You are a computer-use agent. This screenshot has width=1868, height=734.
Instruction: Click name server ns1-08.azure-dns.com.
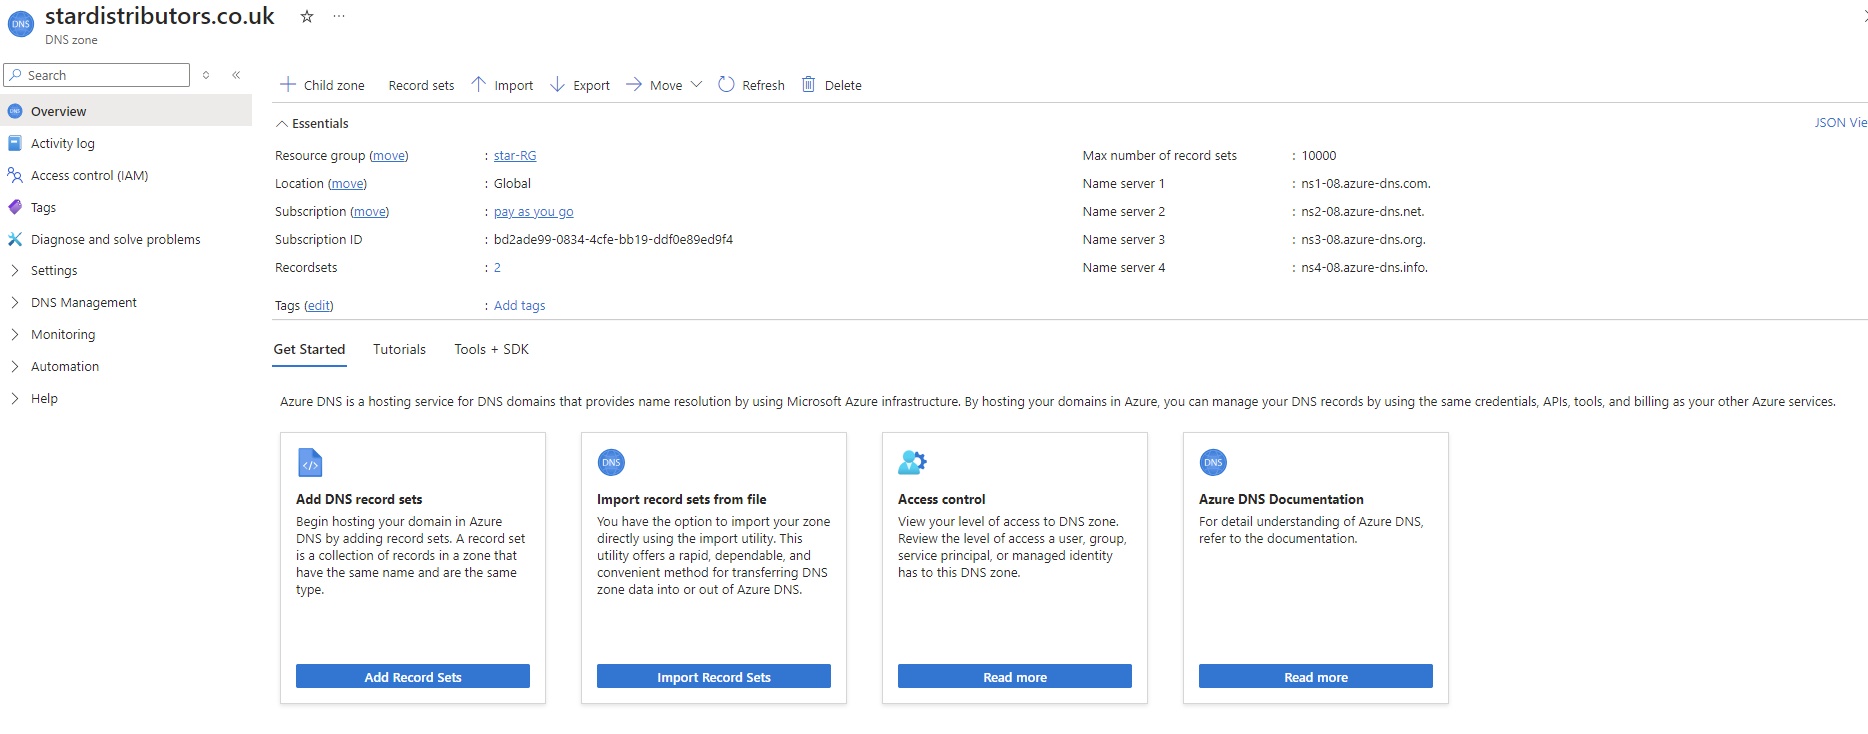tap(1365, 183)
